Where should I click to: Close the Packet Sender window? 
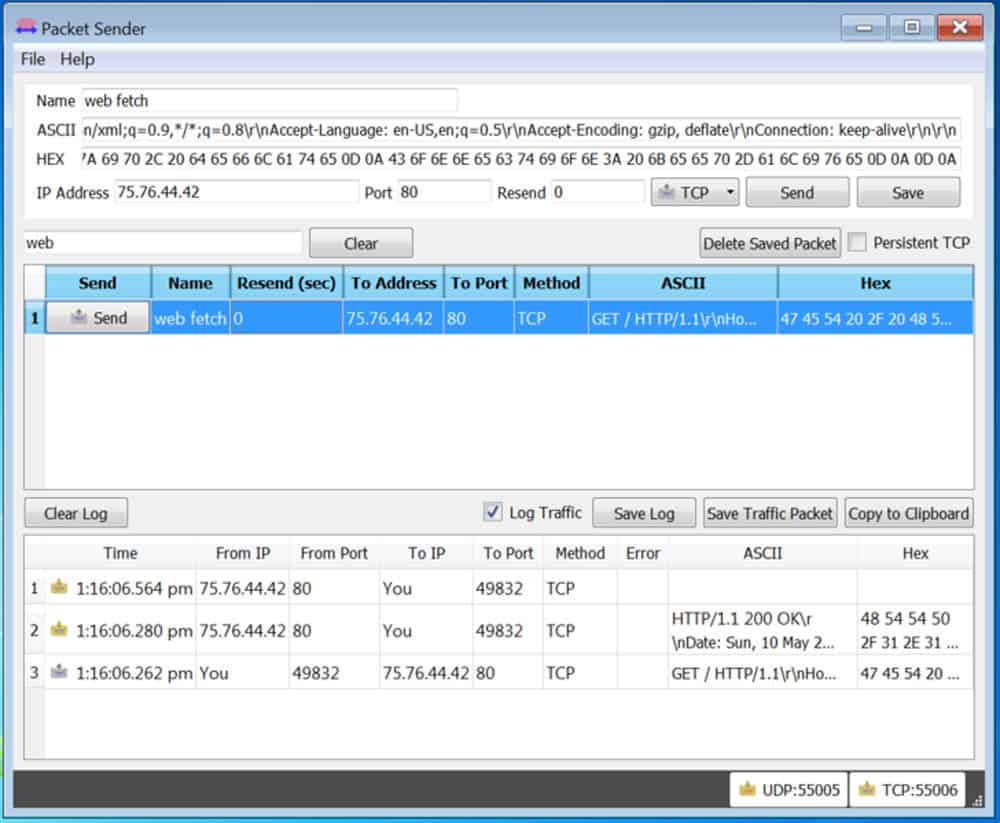959,27
